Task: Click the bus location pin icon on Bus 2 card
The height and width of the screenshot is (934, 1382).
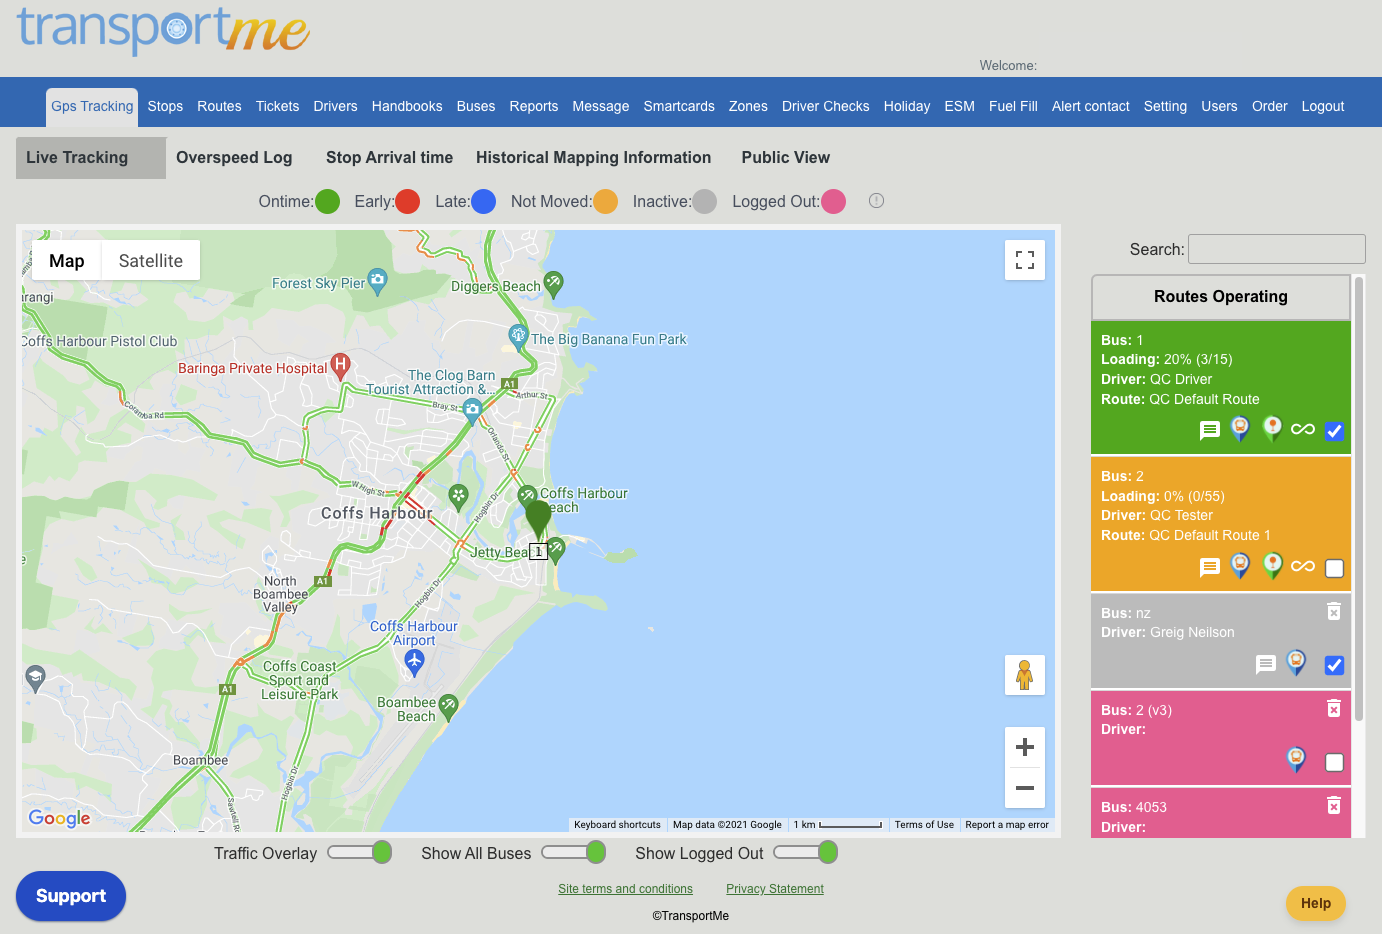Action: click(1240, 566)
